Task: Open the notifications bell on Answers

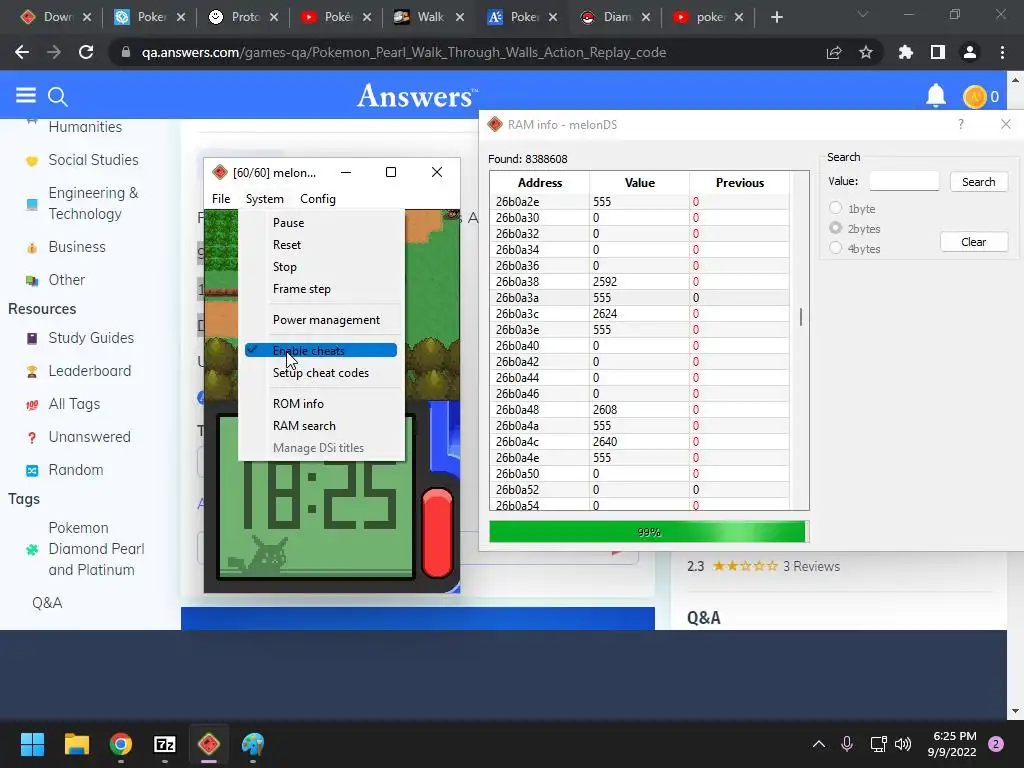Action: coord(935,96)
